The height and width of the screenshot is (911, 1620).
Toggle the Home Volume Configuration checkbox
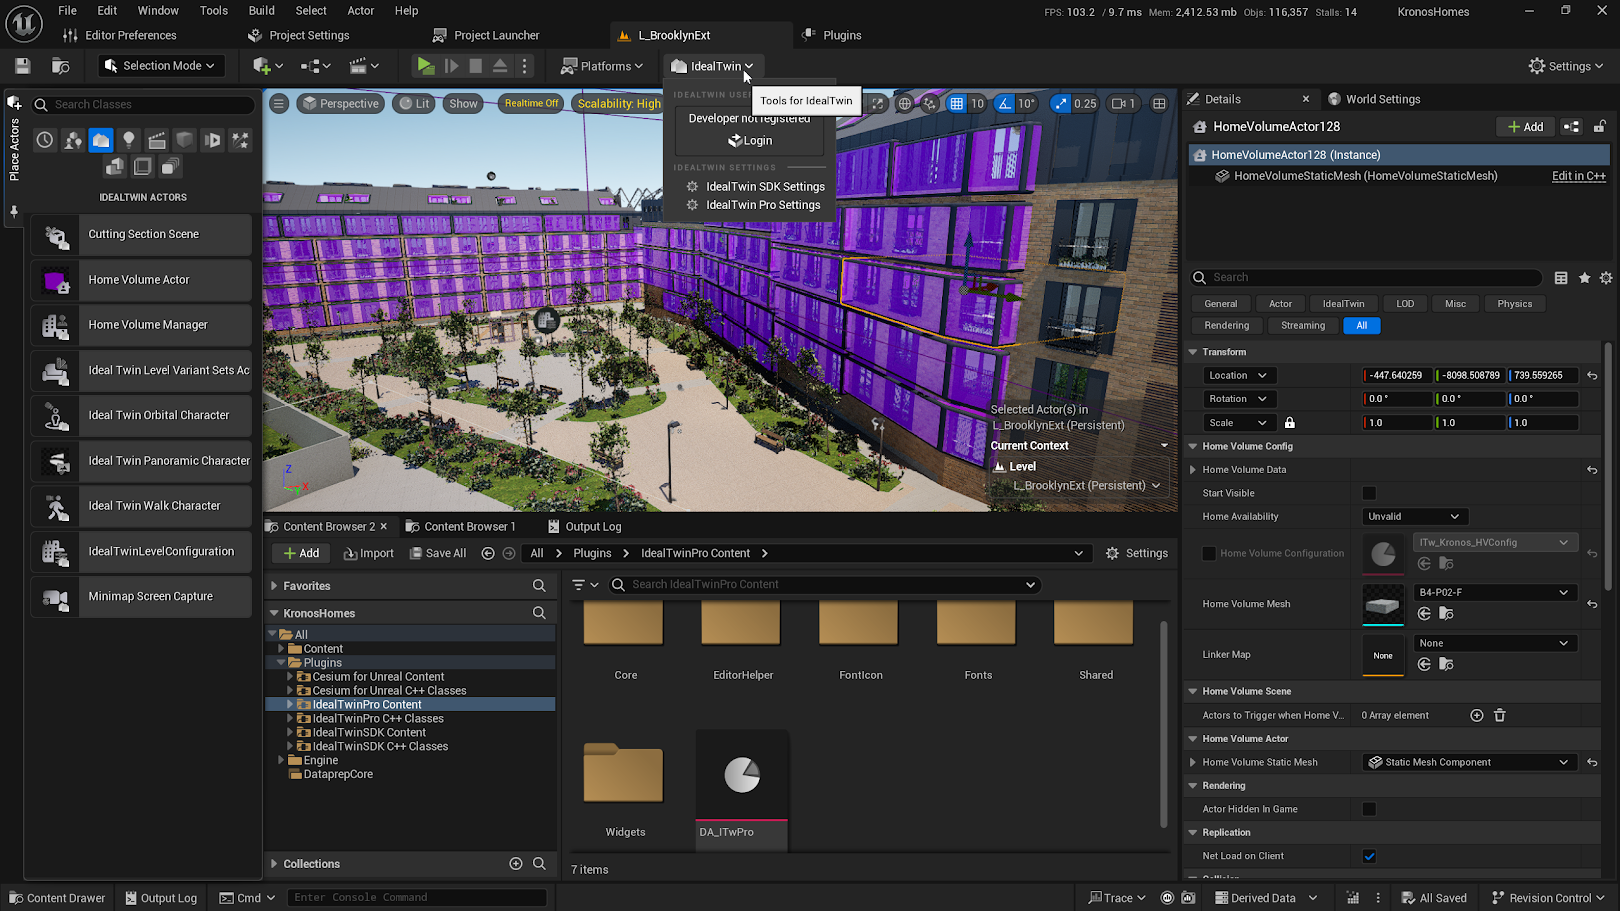point(1209,554)
